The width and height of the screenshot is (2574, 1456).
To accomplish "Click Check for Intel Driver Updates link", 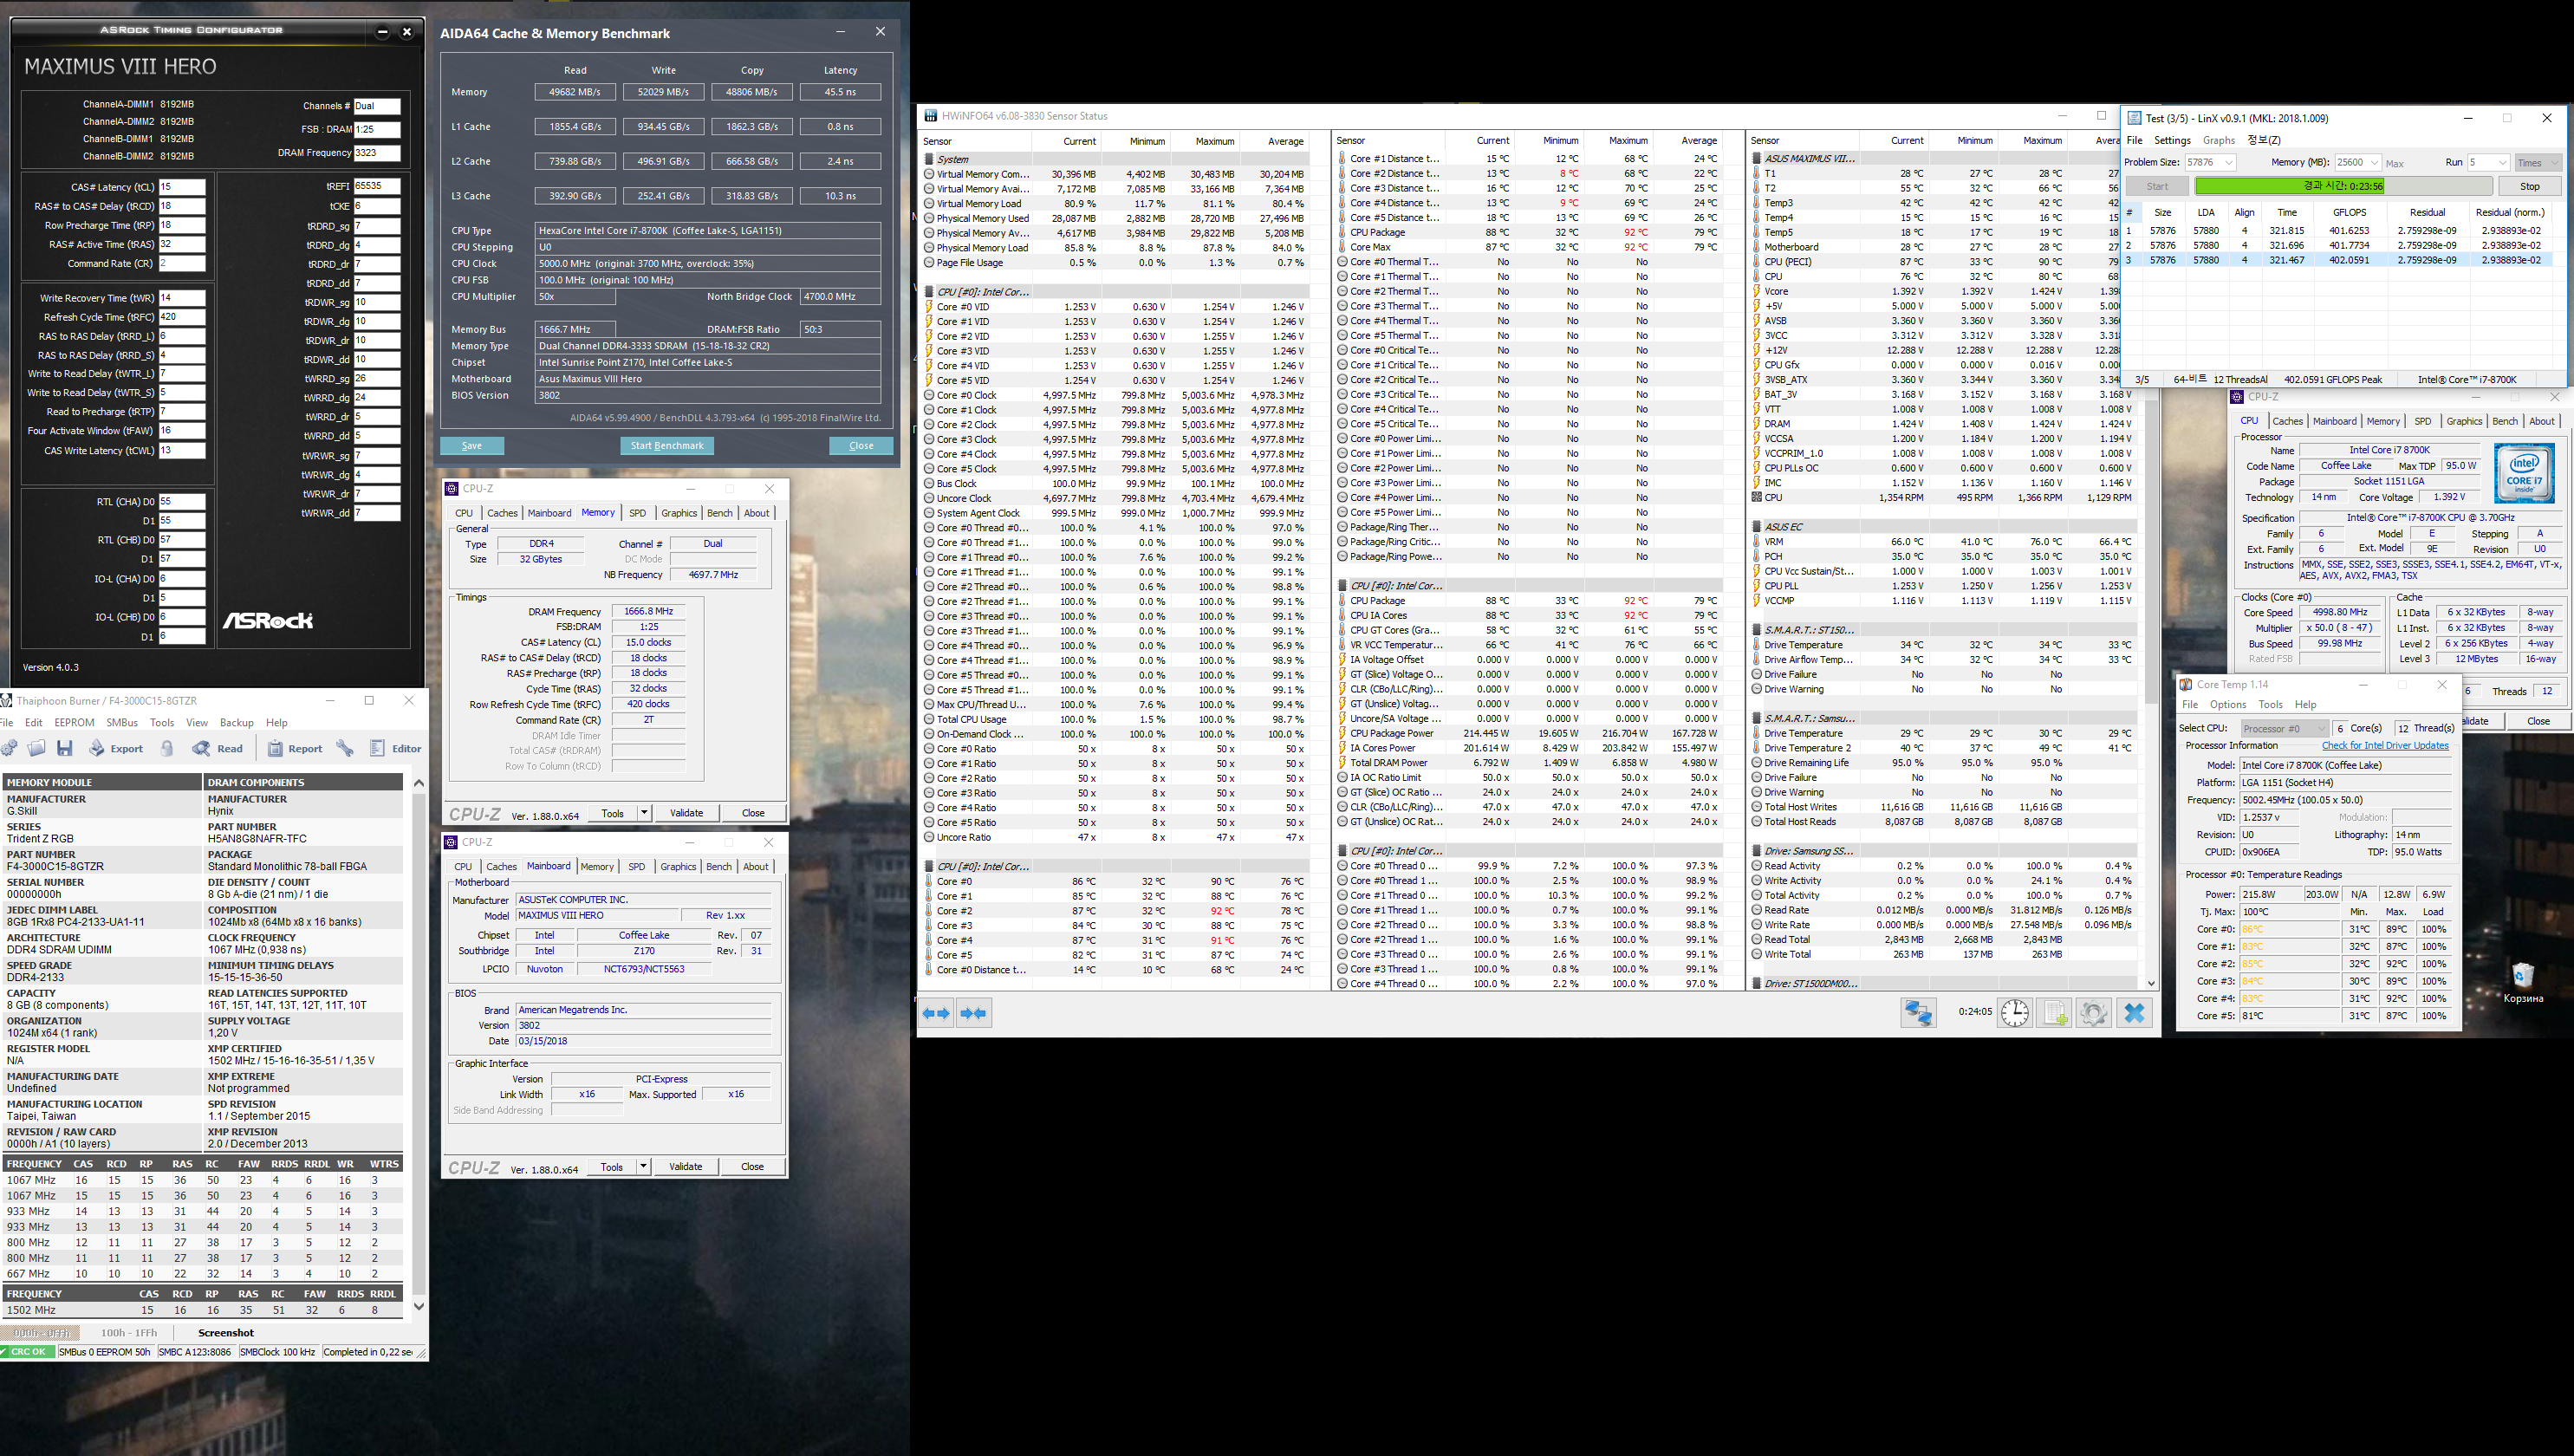I will pyautogui.click(x=2384, y=746).
